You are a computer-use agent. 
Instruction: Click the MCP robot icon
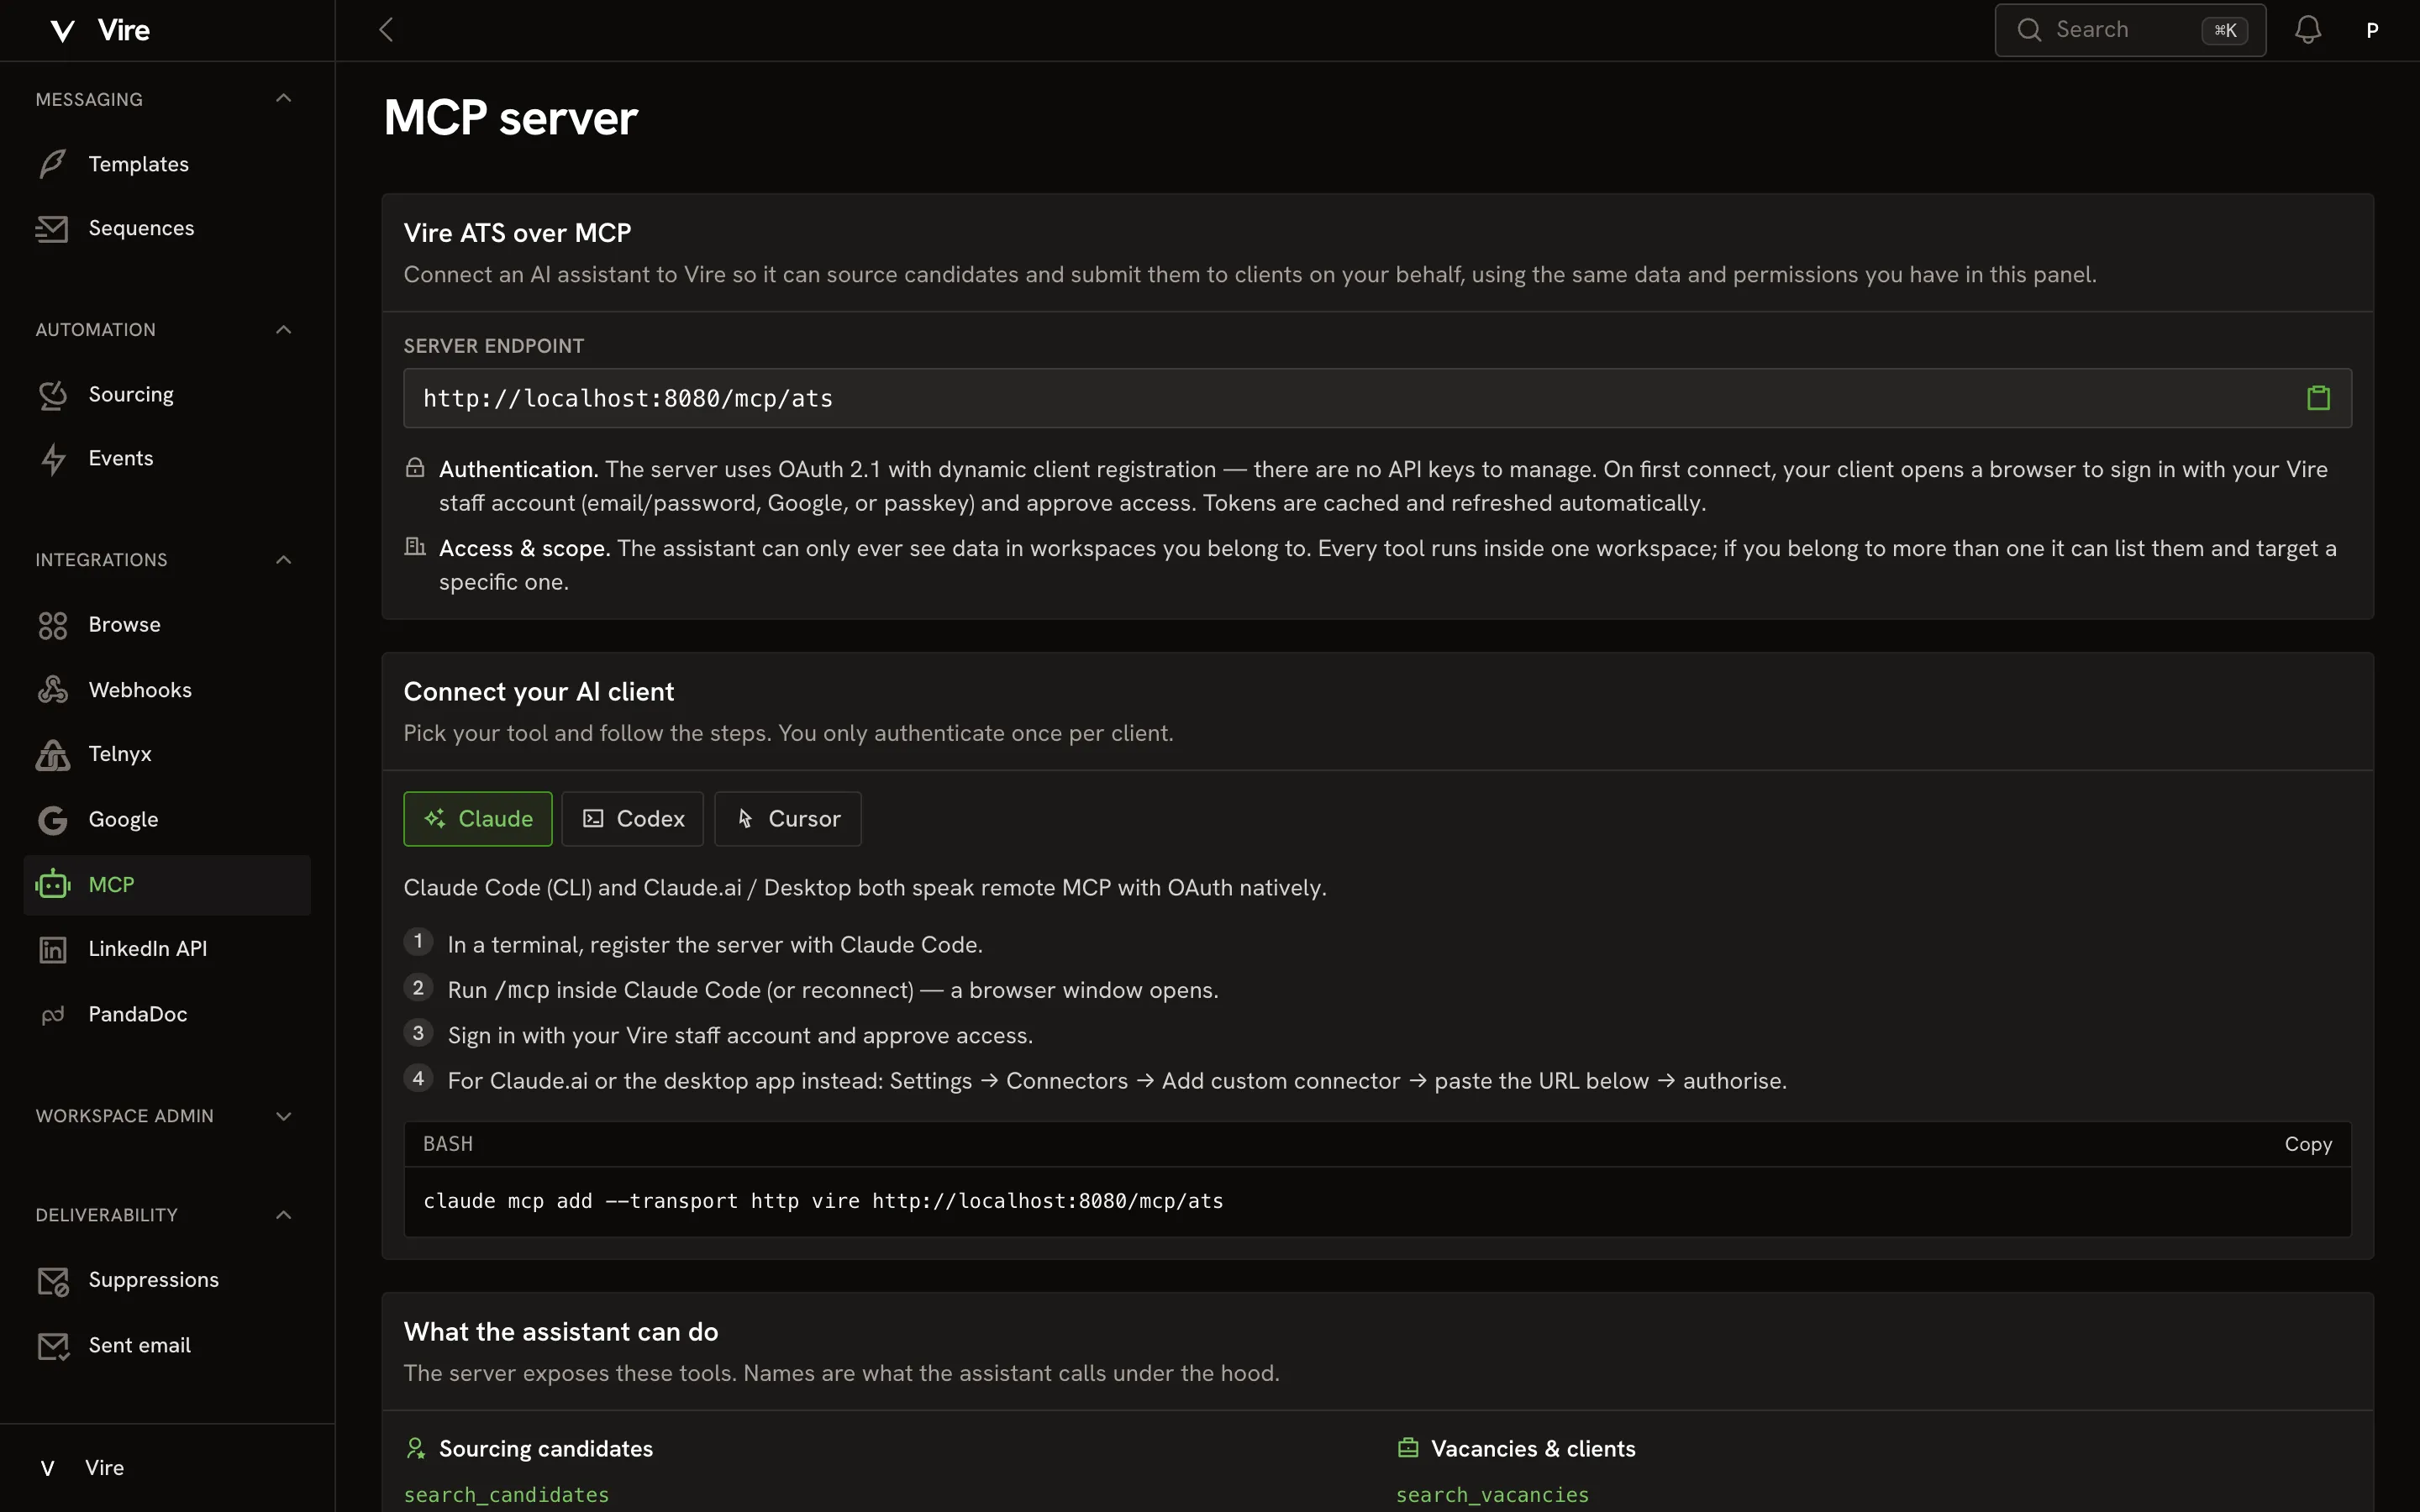coord(53,885)
